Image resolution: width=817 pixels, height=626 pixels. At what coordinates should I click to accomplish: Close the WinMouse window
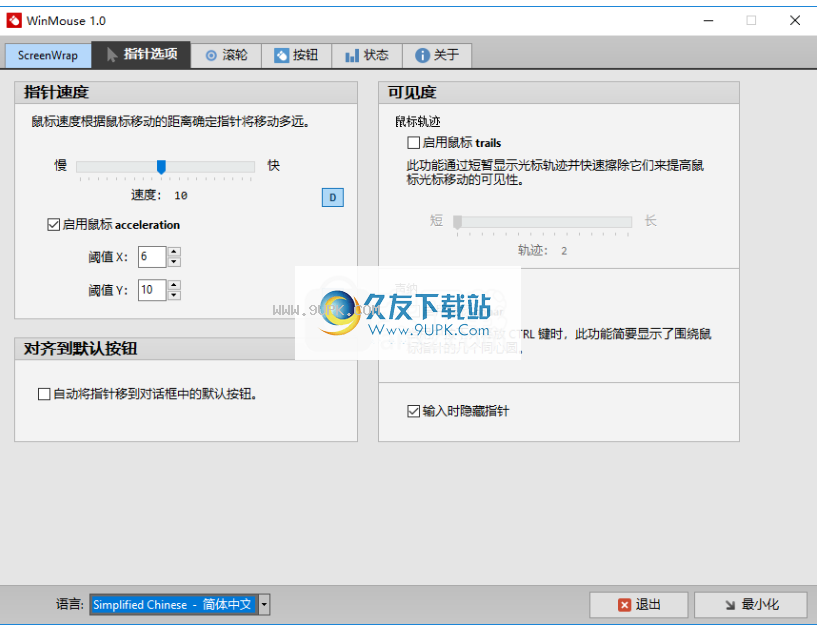tap(795, 20)
